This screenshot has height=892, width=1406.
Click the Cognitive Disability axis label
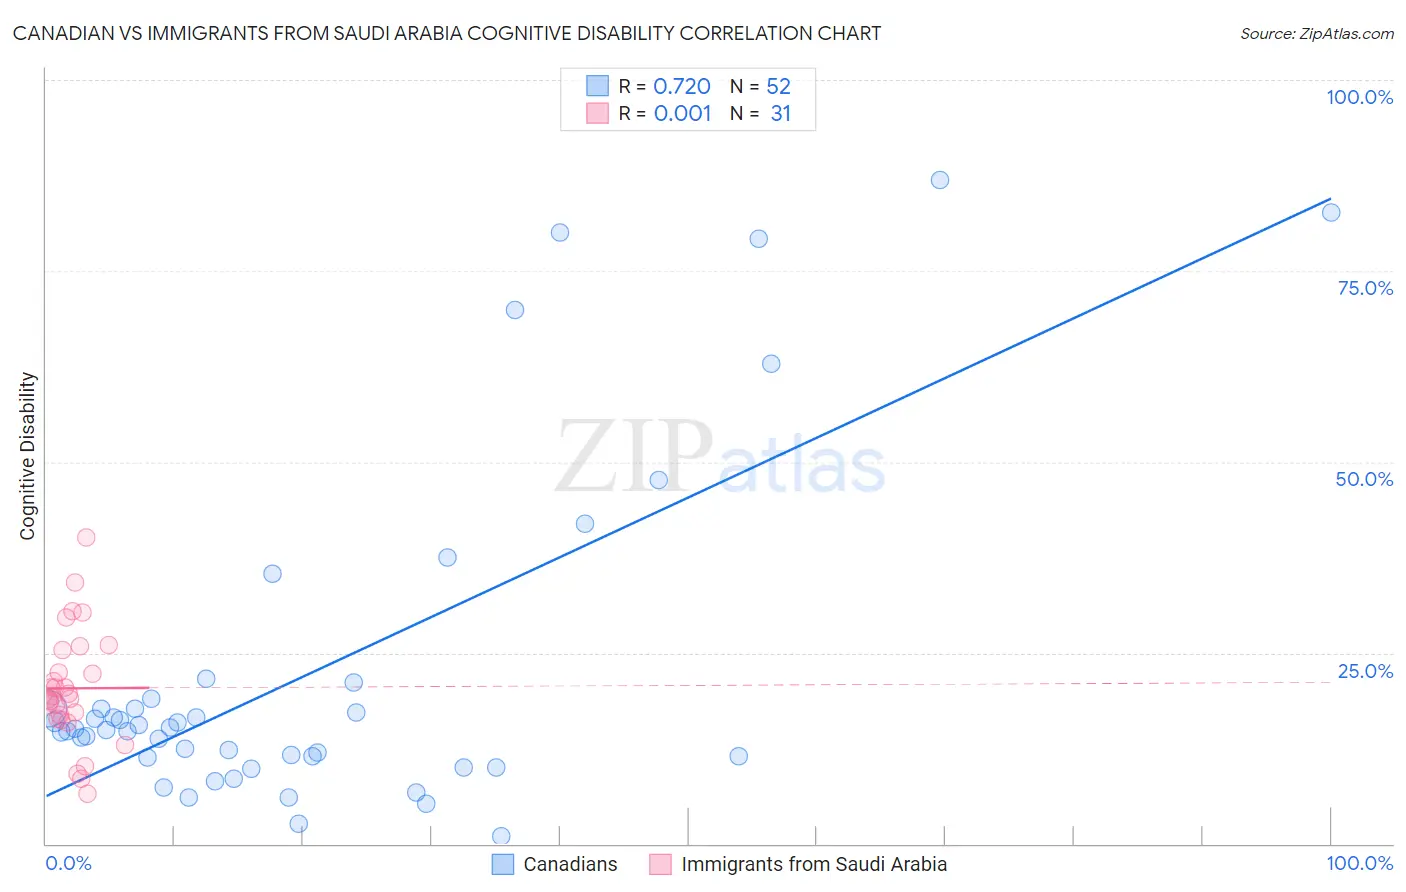pyautogui.click(x=27, y=456)
